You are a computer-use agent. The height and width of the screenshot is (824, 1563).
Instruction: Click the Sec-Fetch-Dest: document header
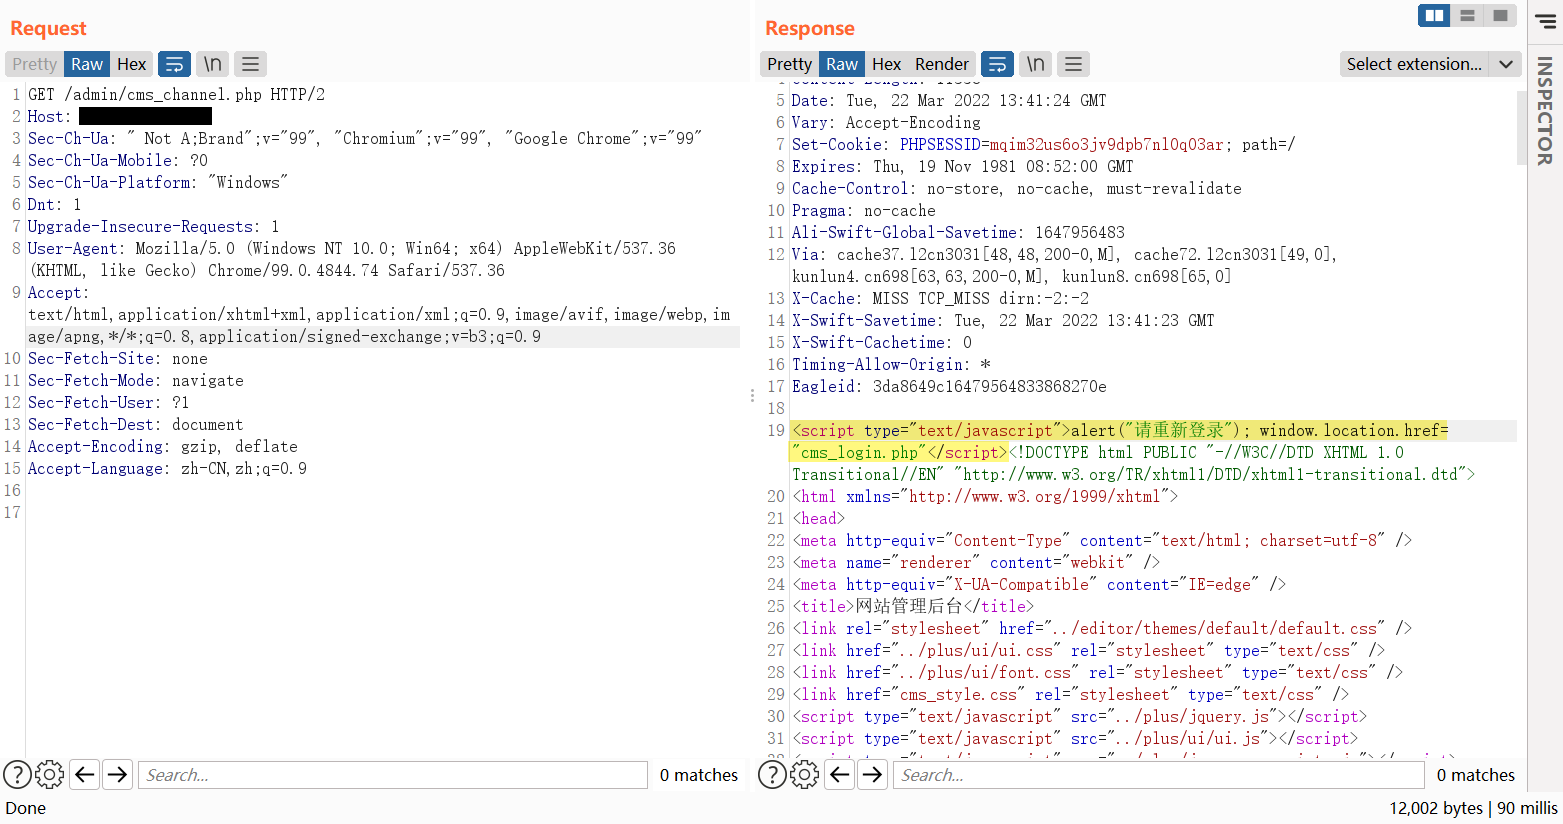135,425
